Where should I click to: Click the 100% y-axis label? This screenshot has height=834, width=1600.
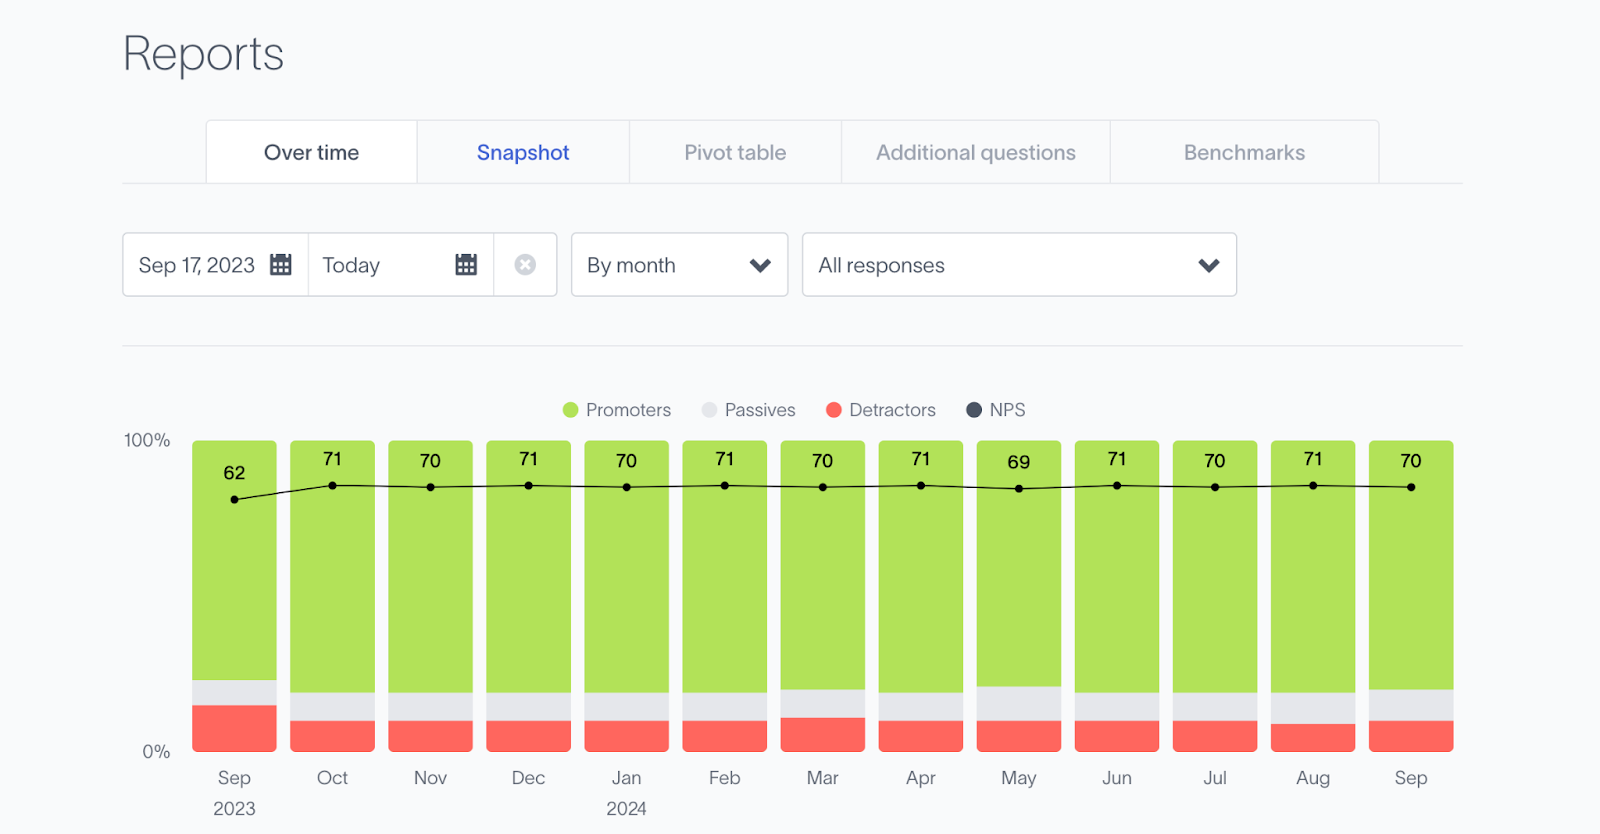tap(147, 440)
